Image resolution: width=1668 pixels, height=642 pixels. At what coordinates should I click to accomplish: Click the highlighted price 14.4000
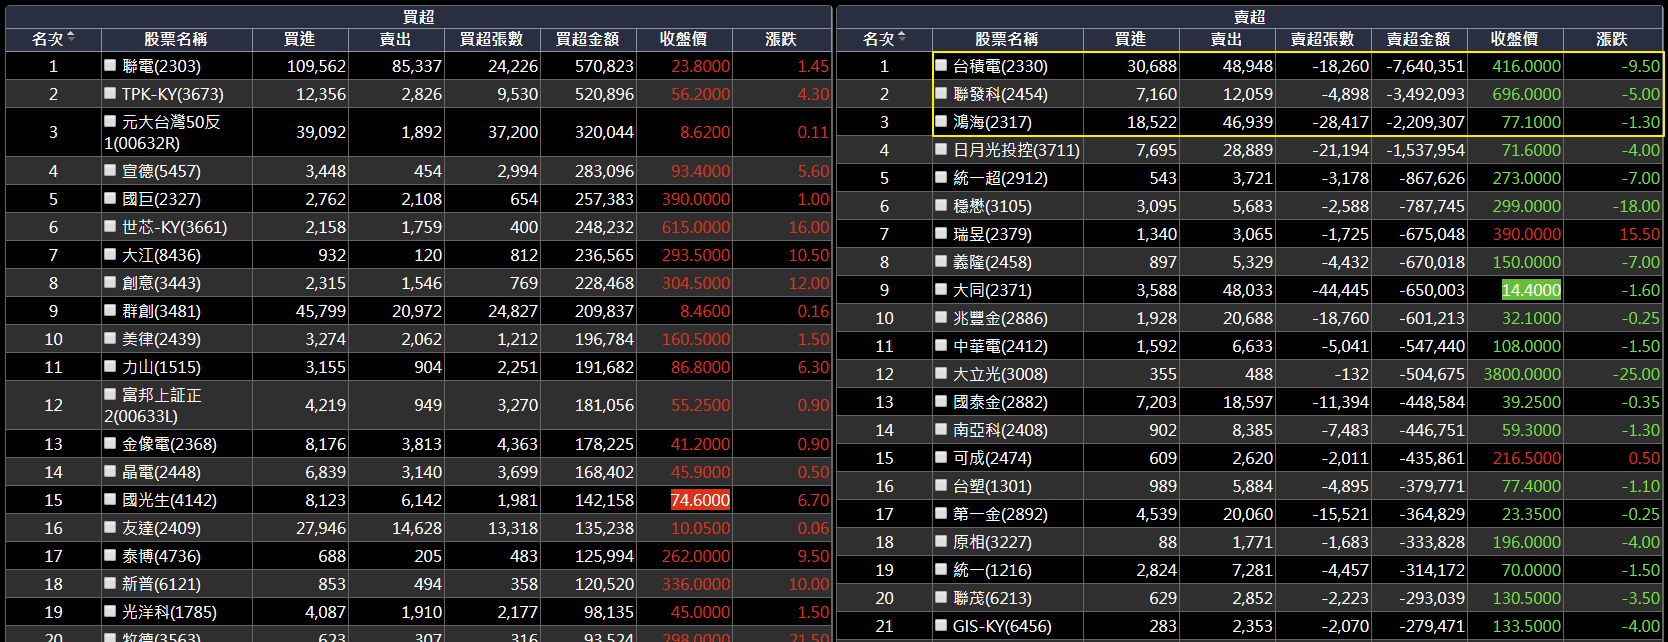[1531, 290]
